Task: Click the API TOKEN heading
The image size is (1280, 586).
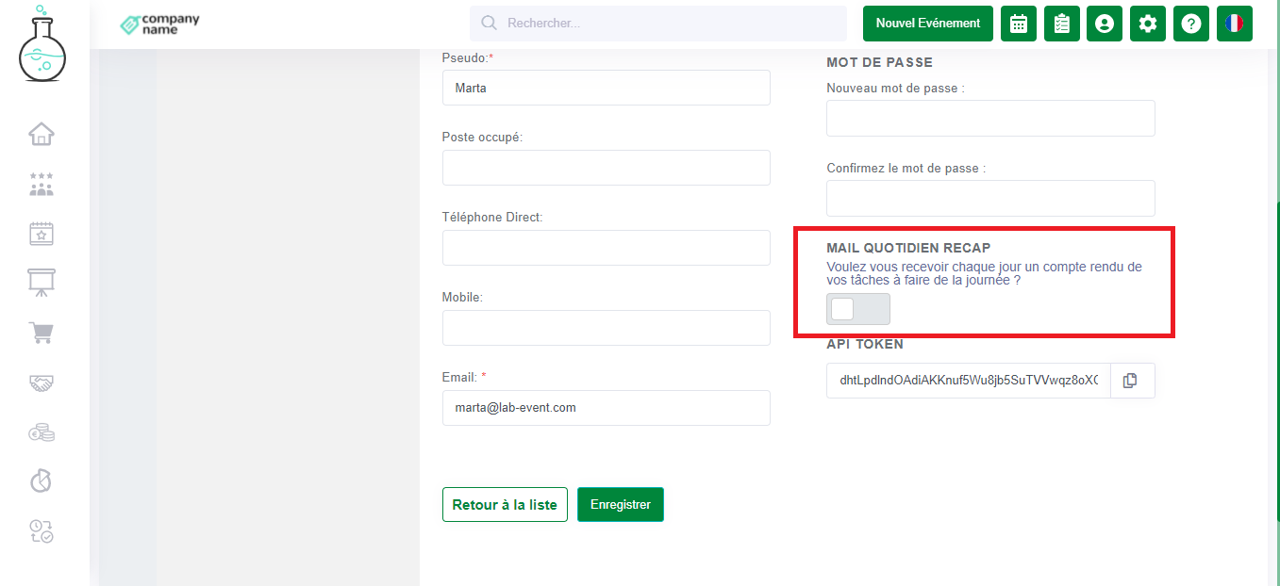Action: [865, 344]
